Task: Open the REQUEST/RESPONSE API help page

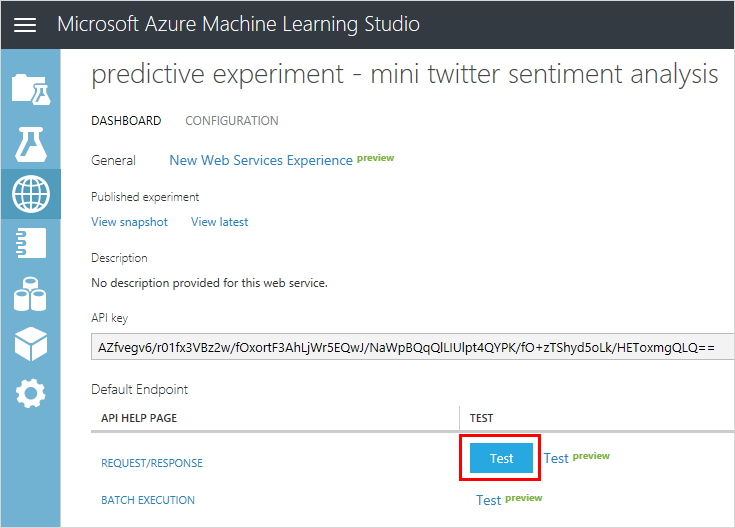Action: click(x=152, y=463)
